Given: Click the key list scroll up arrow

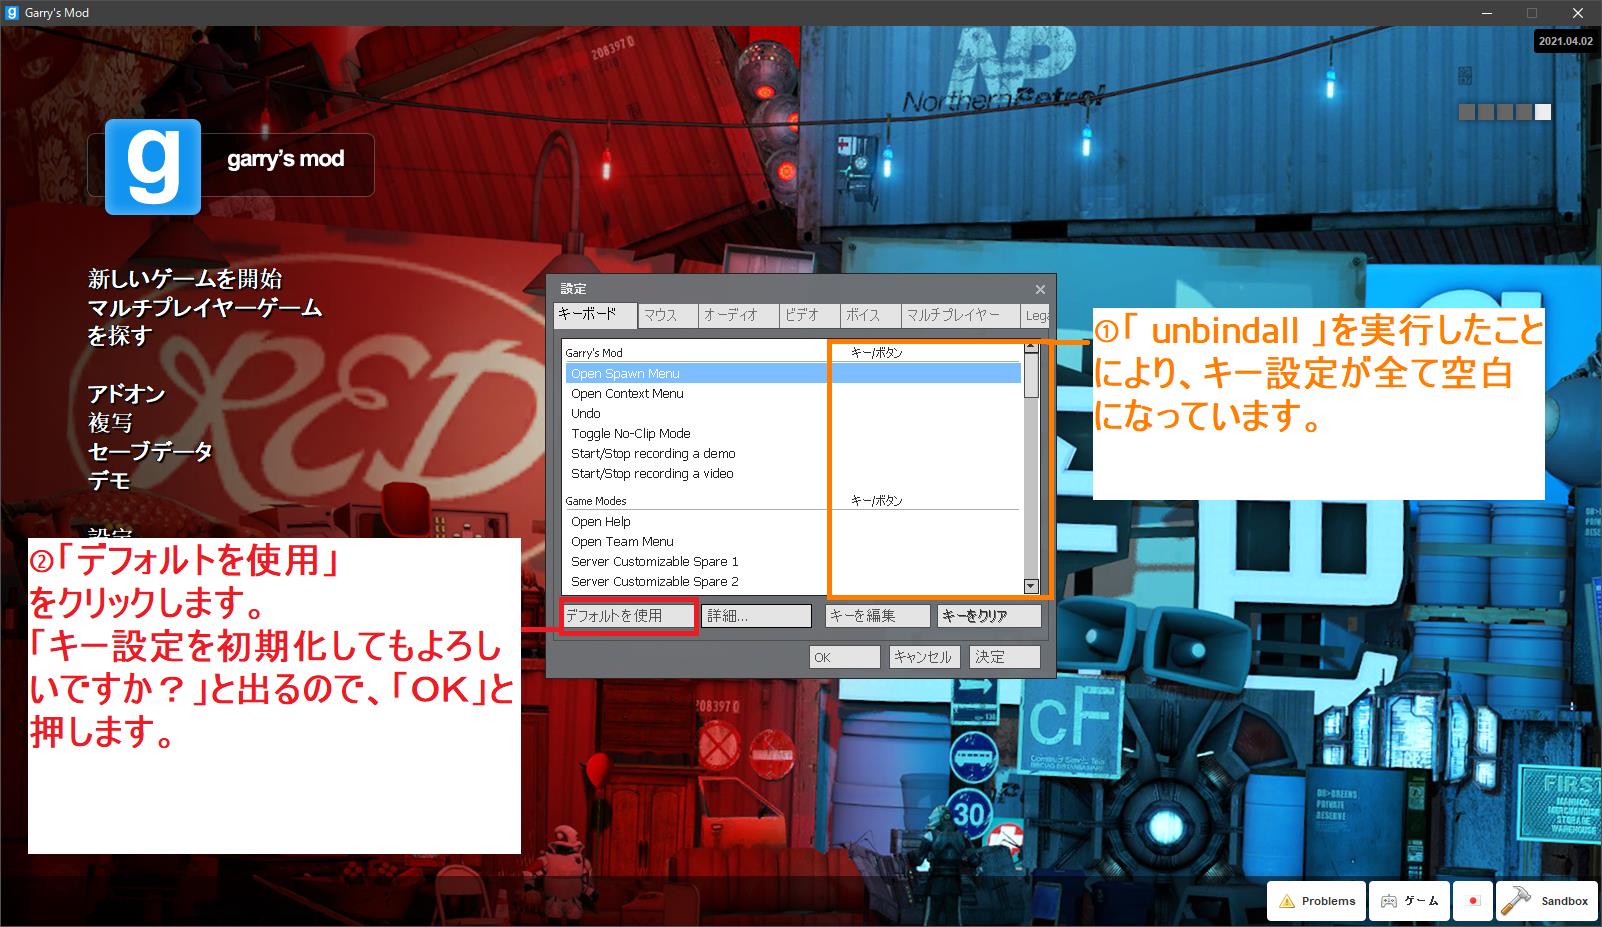Looking at the screenshot, I should [1031, 347].
